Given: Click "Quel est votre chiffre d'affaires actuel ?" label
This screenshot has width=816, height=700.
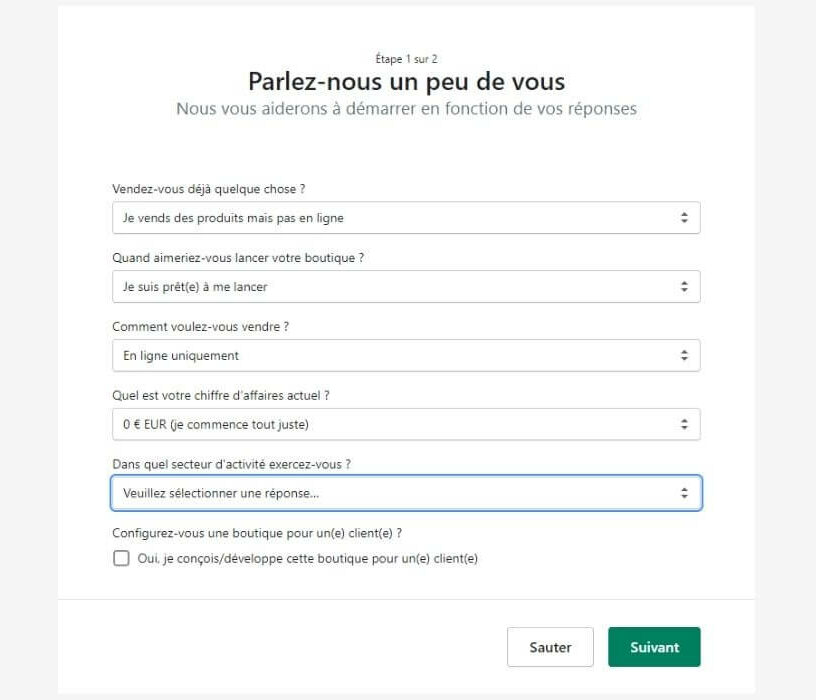Looking at the screenshot, I should 221,396.
